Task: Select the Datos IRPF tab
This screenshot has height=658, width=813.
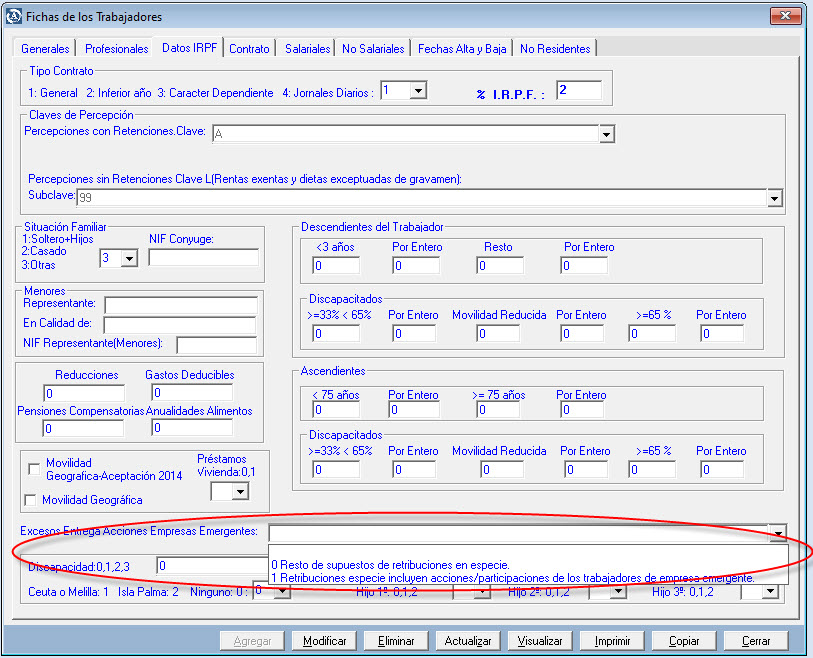Action: (x=189, y=48)
